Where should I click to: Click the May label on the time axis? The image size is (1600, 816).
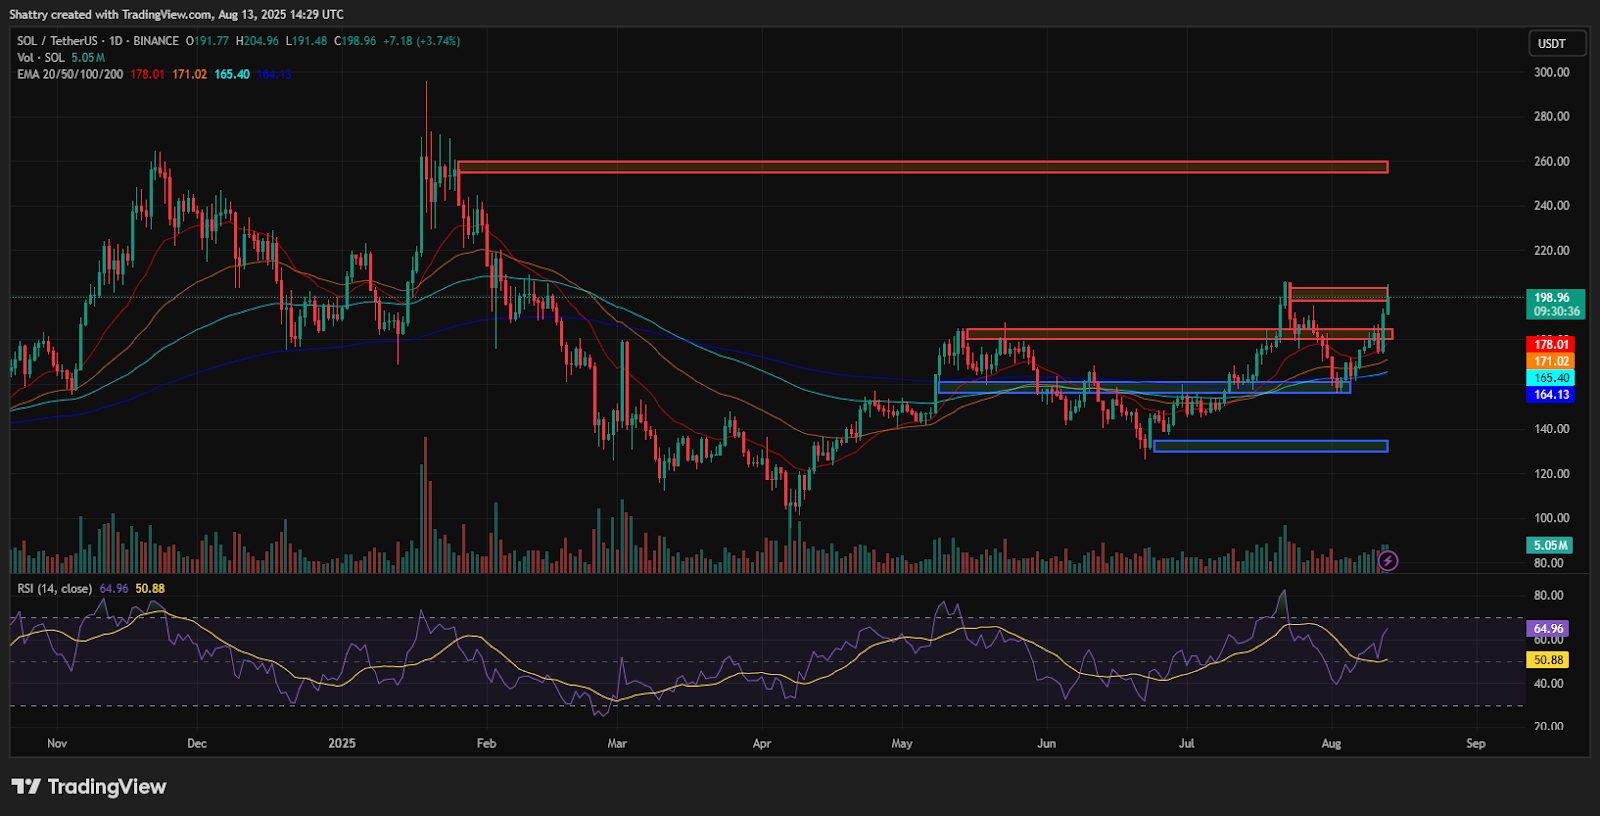click(x=902, y=743)
